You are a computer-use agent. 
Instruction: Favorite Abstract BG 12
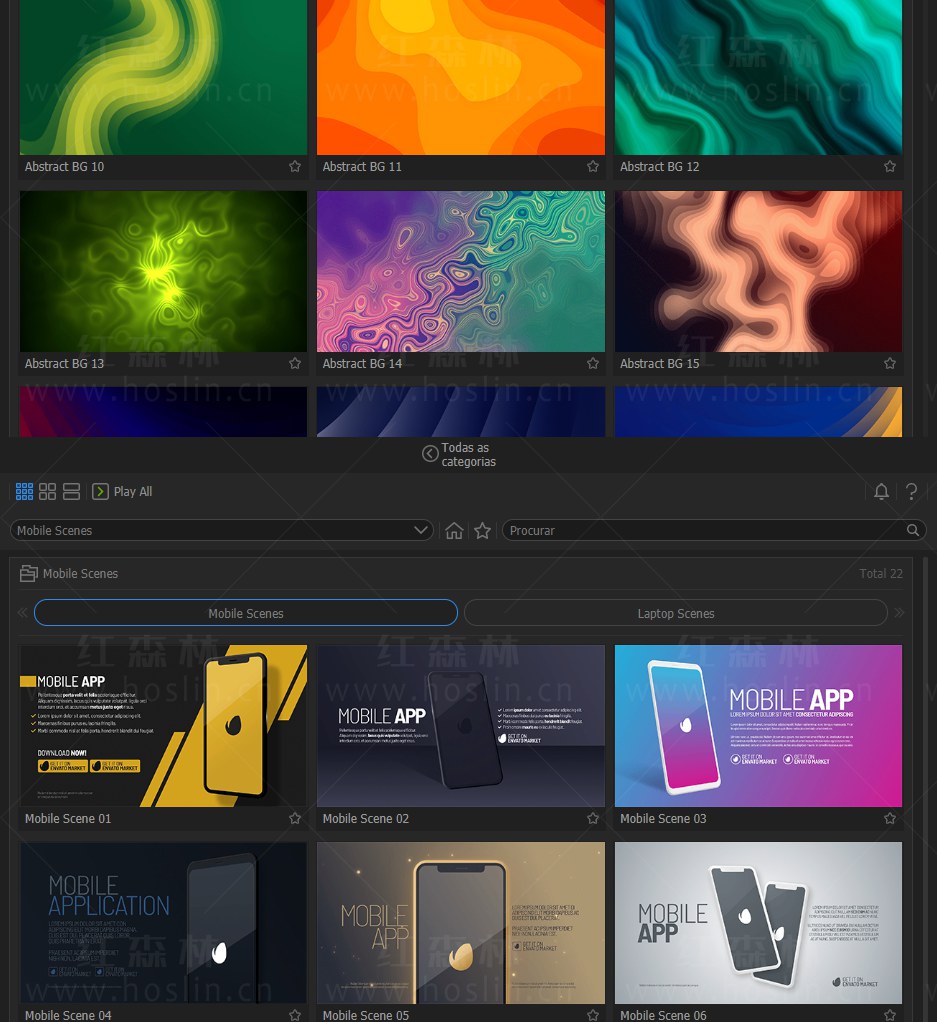coord(890,166)
